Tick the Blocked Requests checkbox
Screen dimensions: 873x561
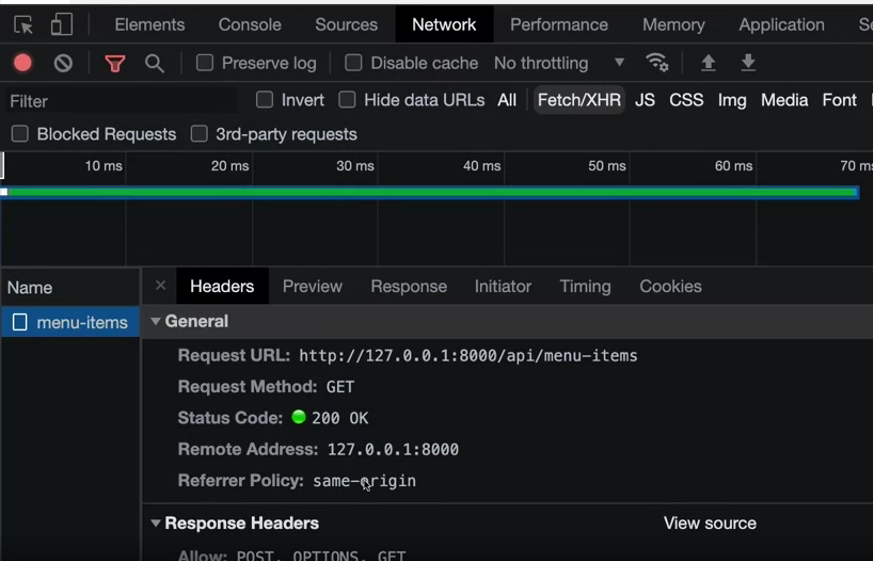[20, 134]
